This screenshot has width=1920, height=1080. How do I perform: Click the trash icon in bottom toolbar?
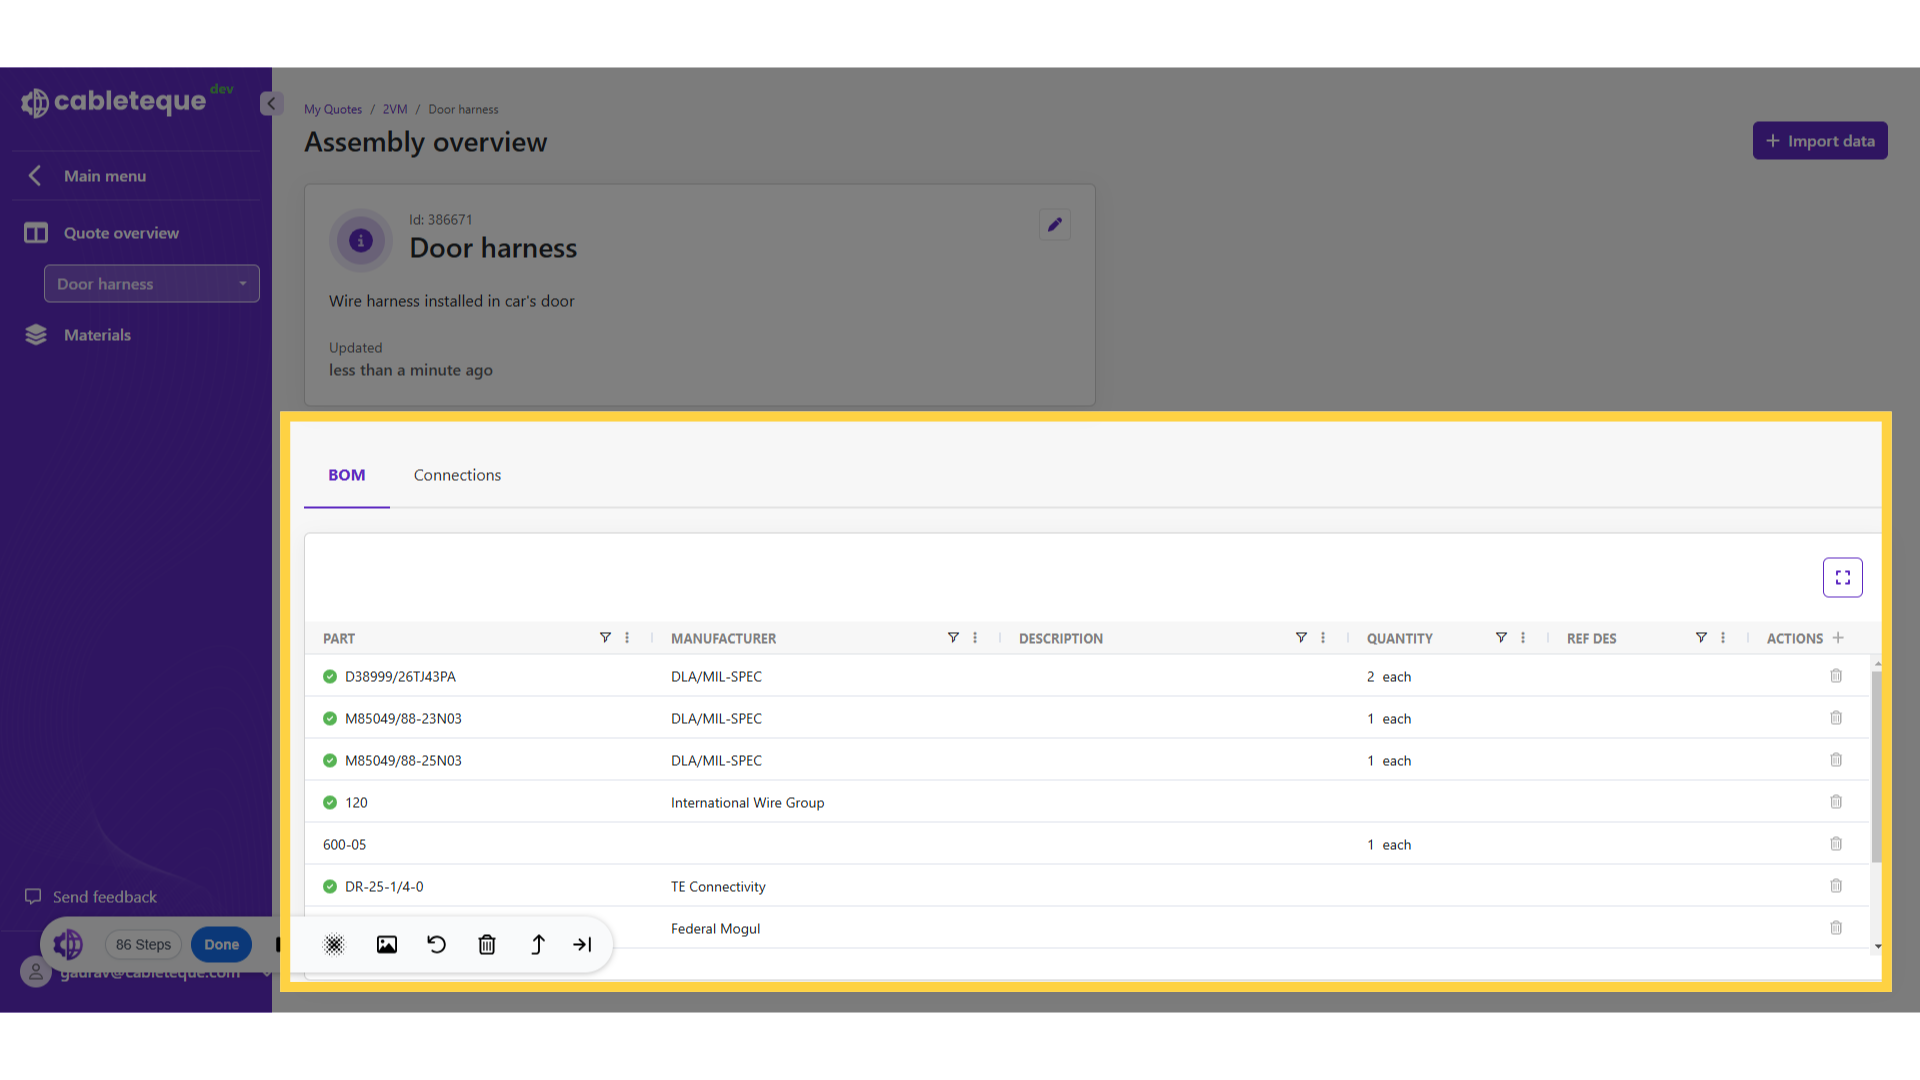coord(487,944)
